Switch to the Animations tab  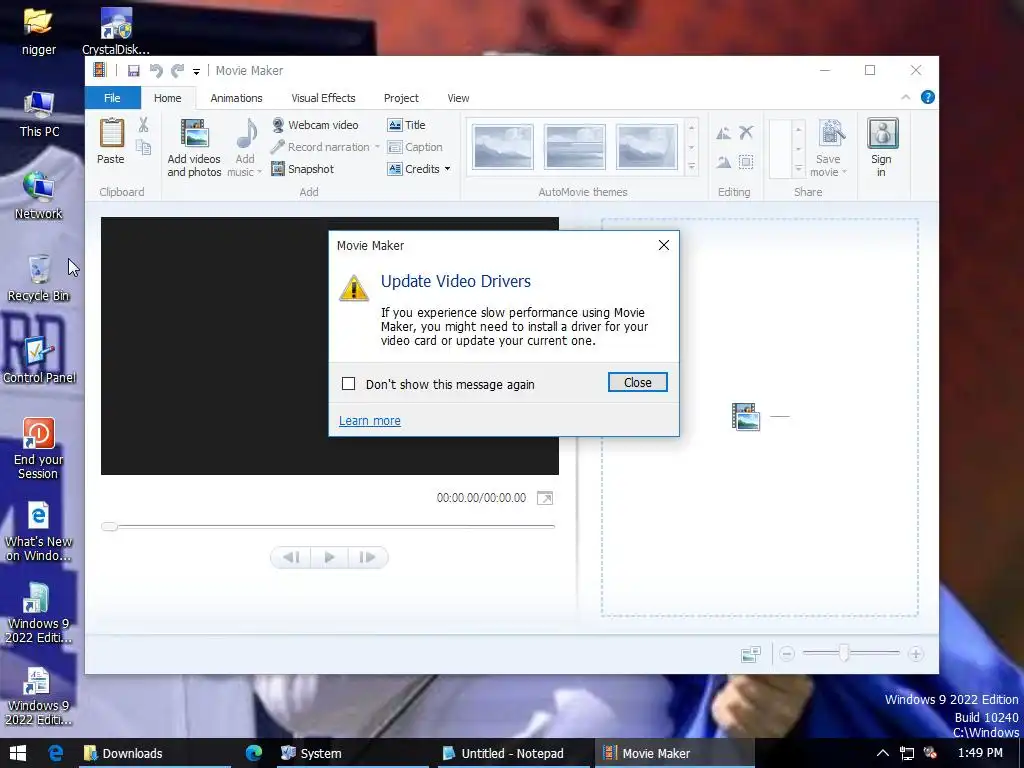pos(236,98)
